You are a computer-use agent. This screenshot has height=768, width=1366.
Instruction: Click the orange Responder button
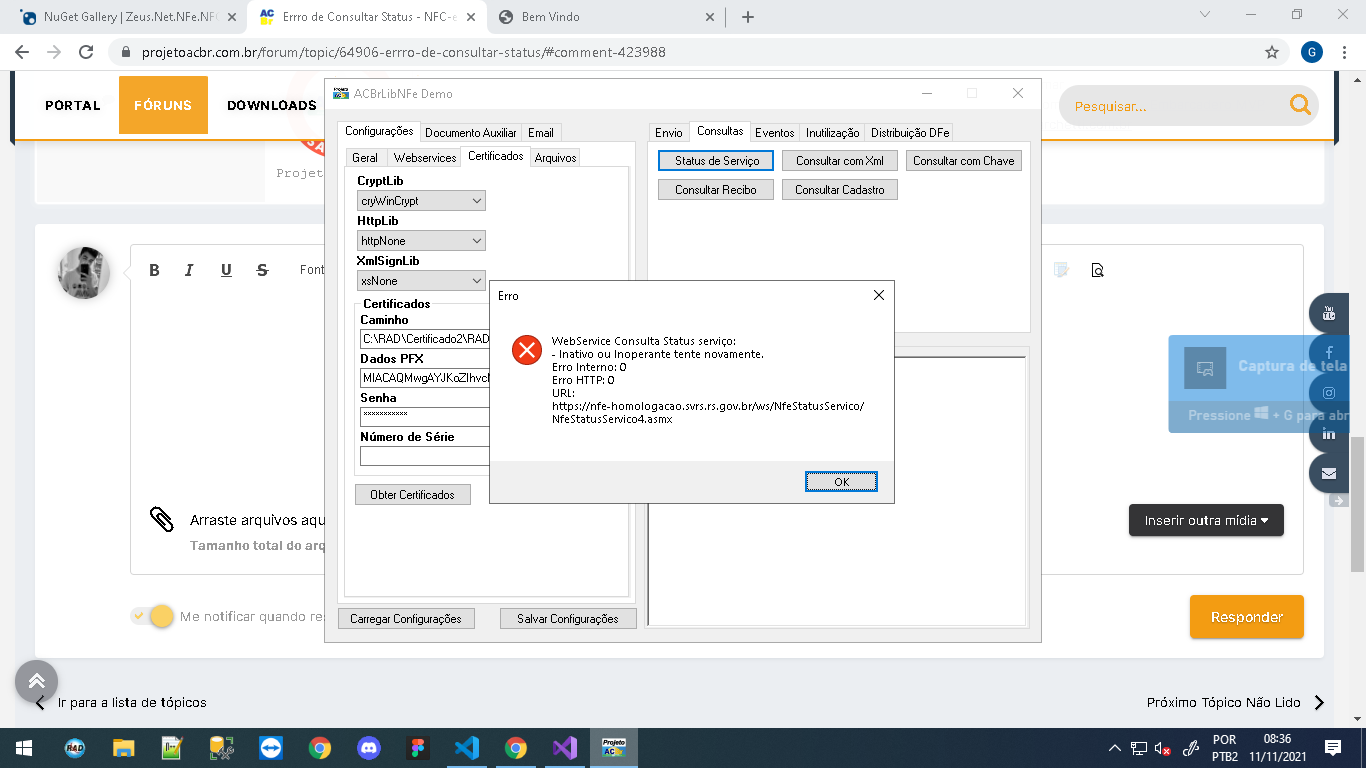1246,617
